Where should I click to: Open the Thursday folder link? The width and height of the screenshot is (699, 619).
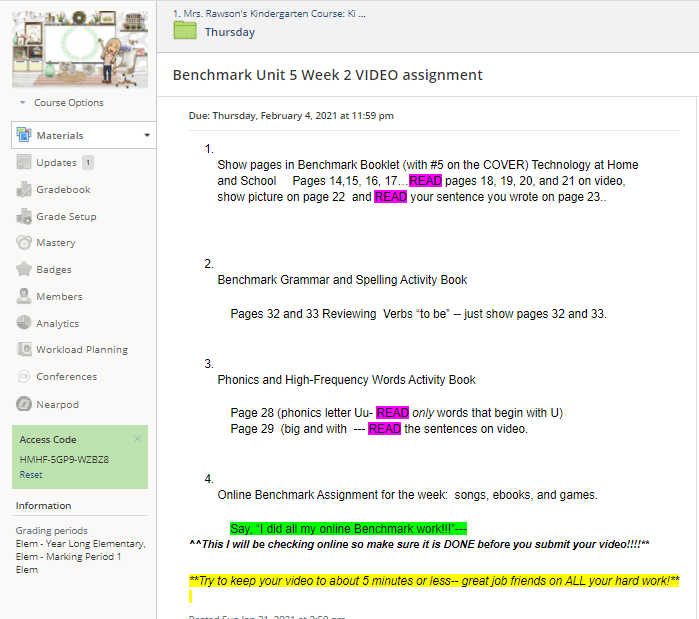(x=230, y=32)
